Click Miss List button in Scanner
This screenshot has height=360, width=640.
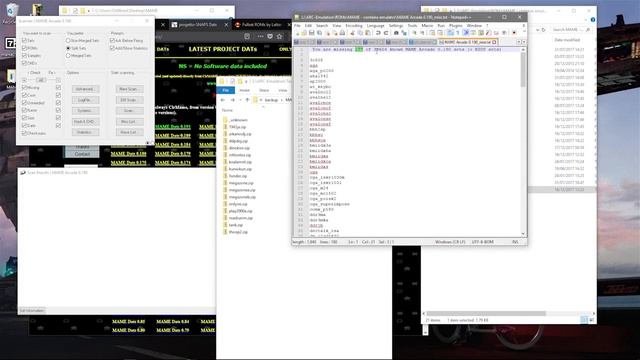click(129, 122)
